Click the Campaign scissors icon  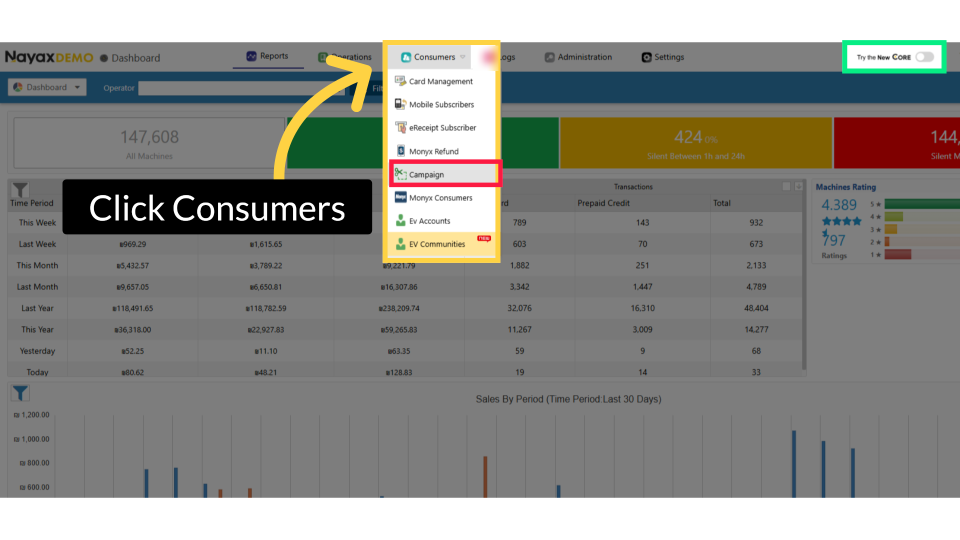click(400, 174)
